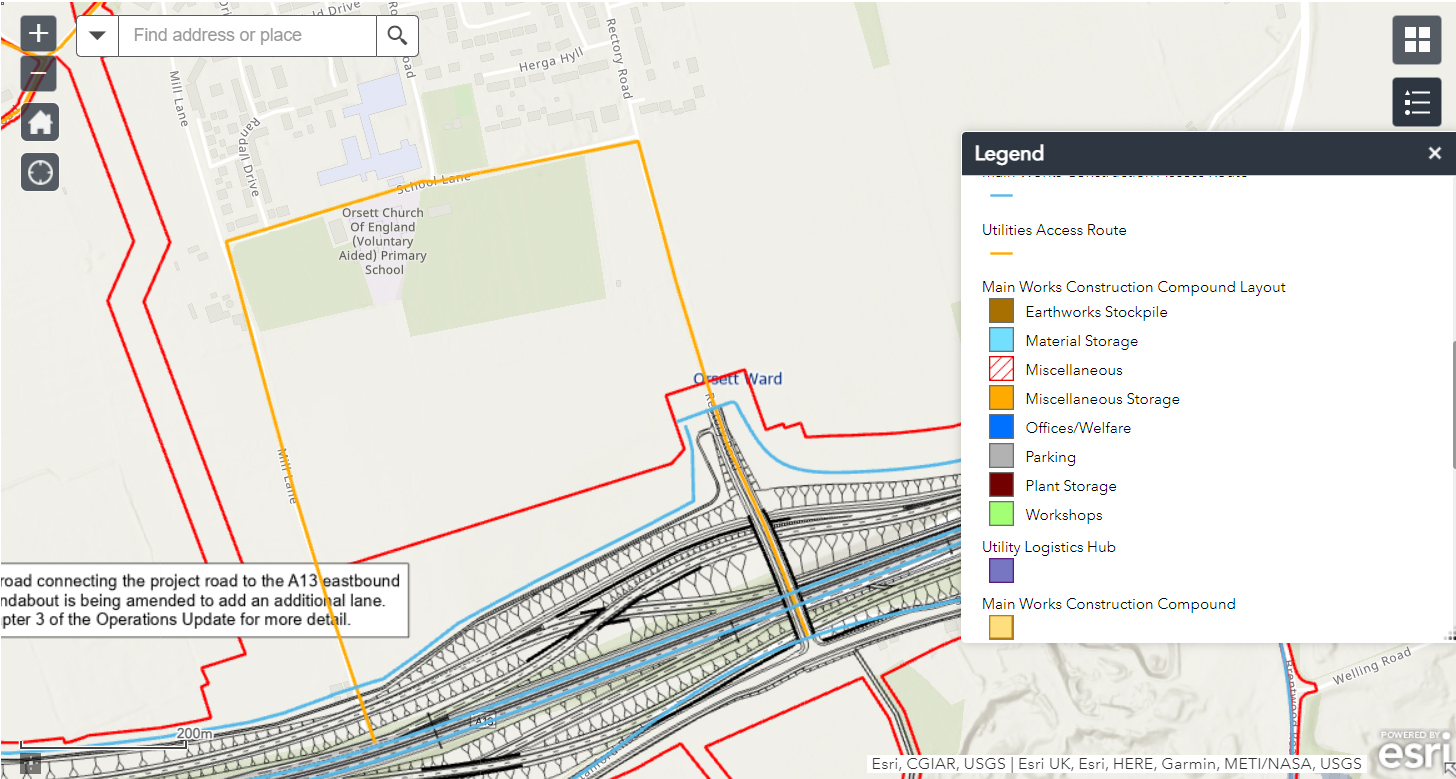The height and width of the screenshot is (779, 1456).
Task: Click the Legend panel title
Action: 1009,153
